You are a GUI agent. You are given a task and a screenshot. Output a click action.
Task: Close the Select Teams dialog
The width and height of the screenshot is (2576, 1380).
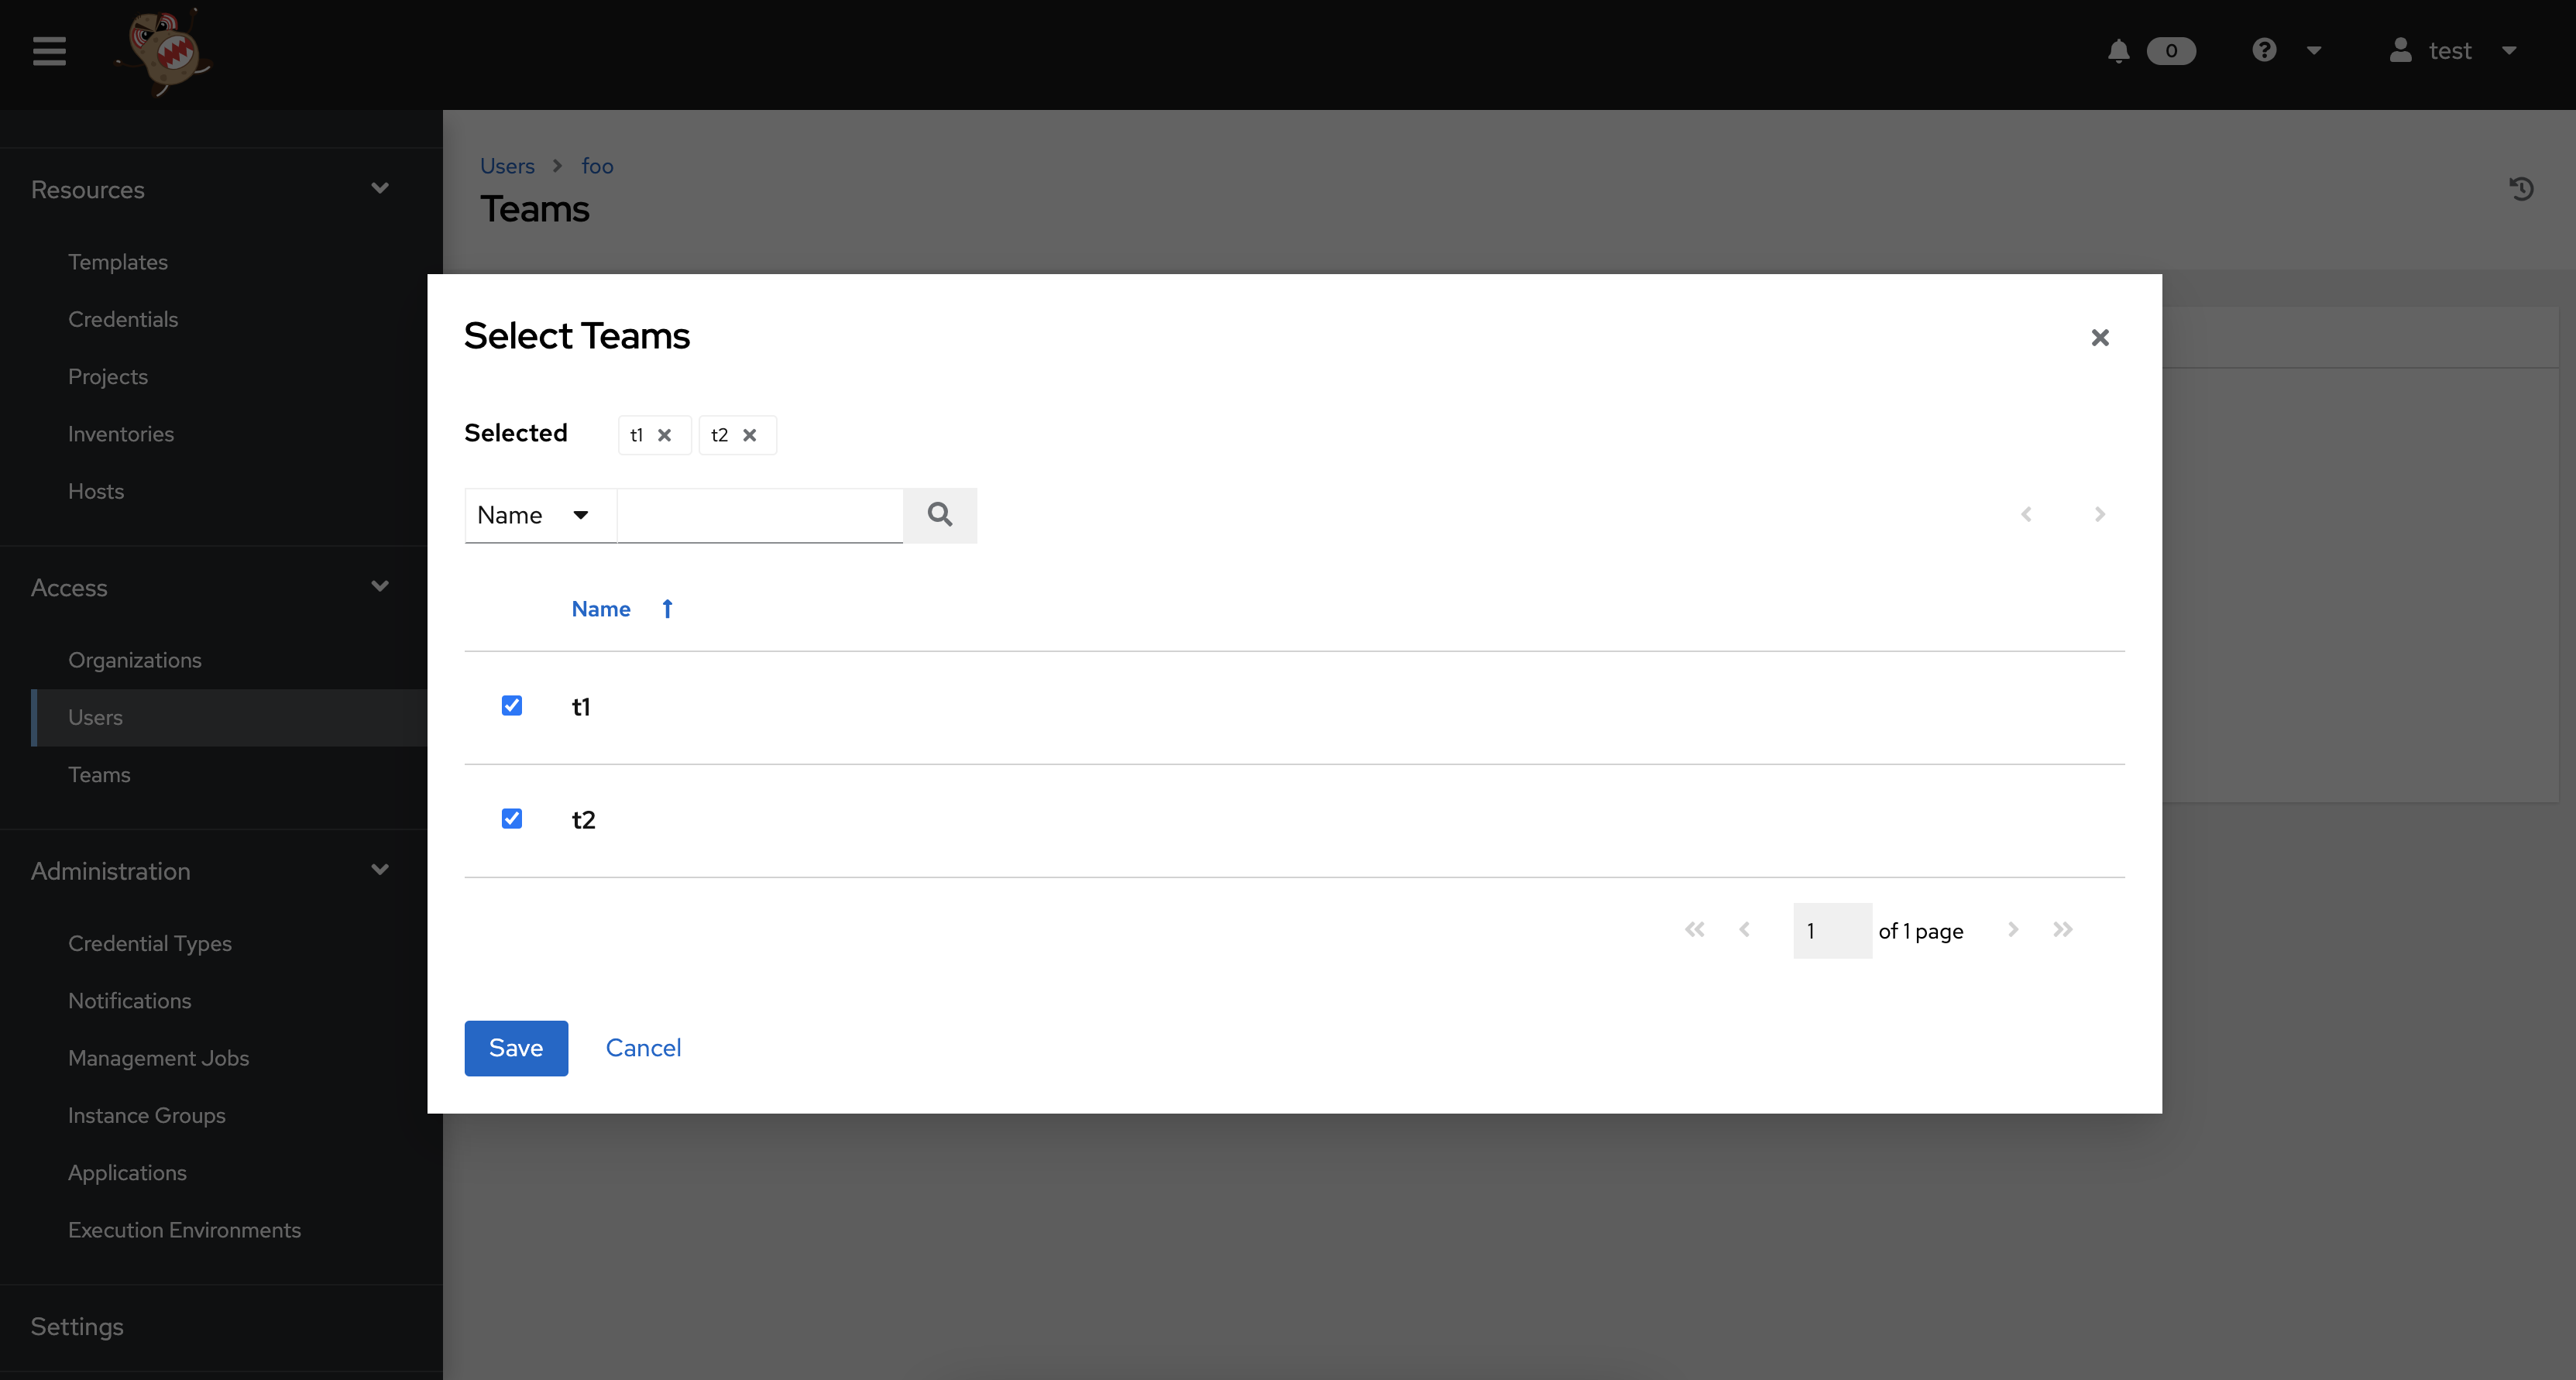(2100, 337)
